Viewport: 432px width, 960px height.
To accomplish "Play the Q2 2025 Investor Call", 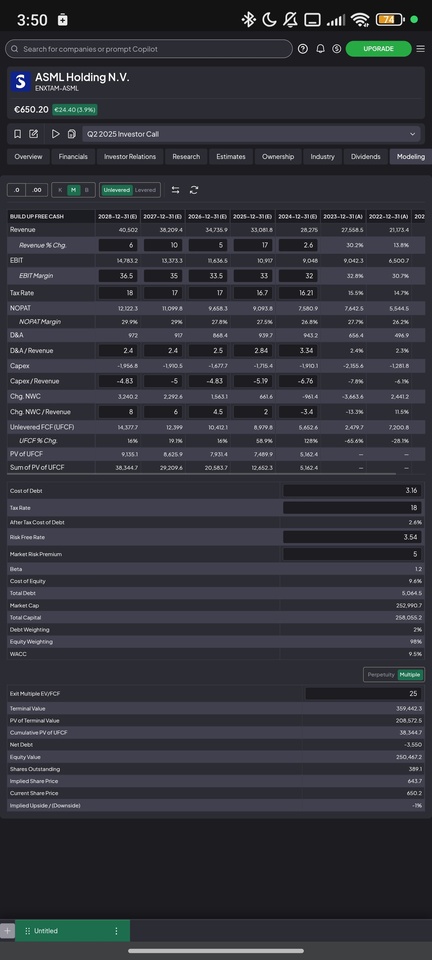I will click(x=56, y=134).
